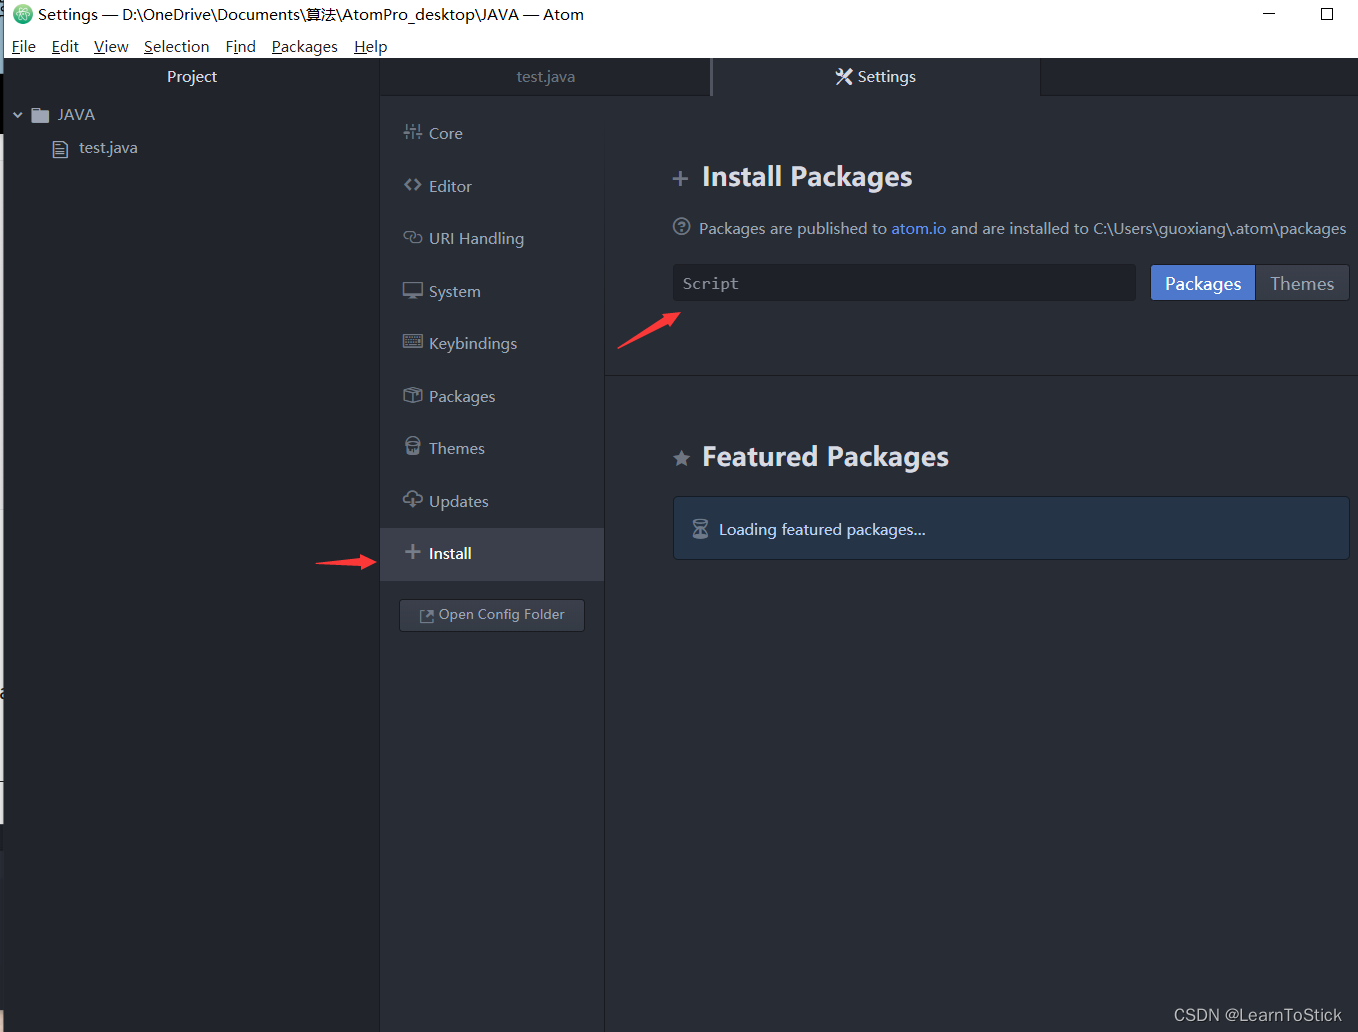1358x1032 pixels.
Task: Maximize the Atom window
Action: click(x=1327, y=14)
